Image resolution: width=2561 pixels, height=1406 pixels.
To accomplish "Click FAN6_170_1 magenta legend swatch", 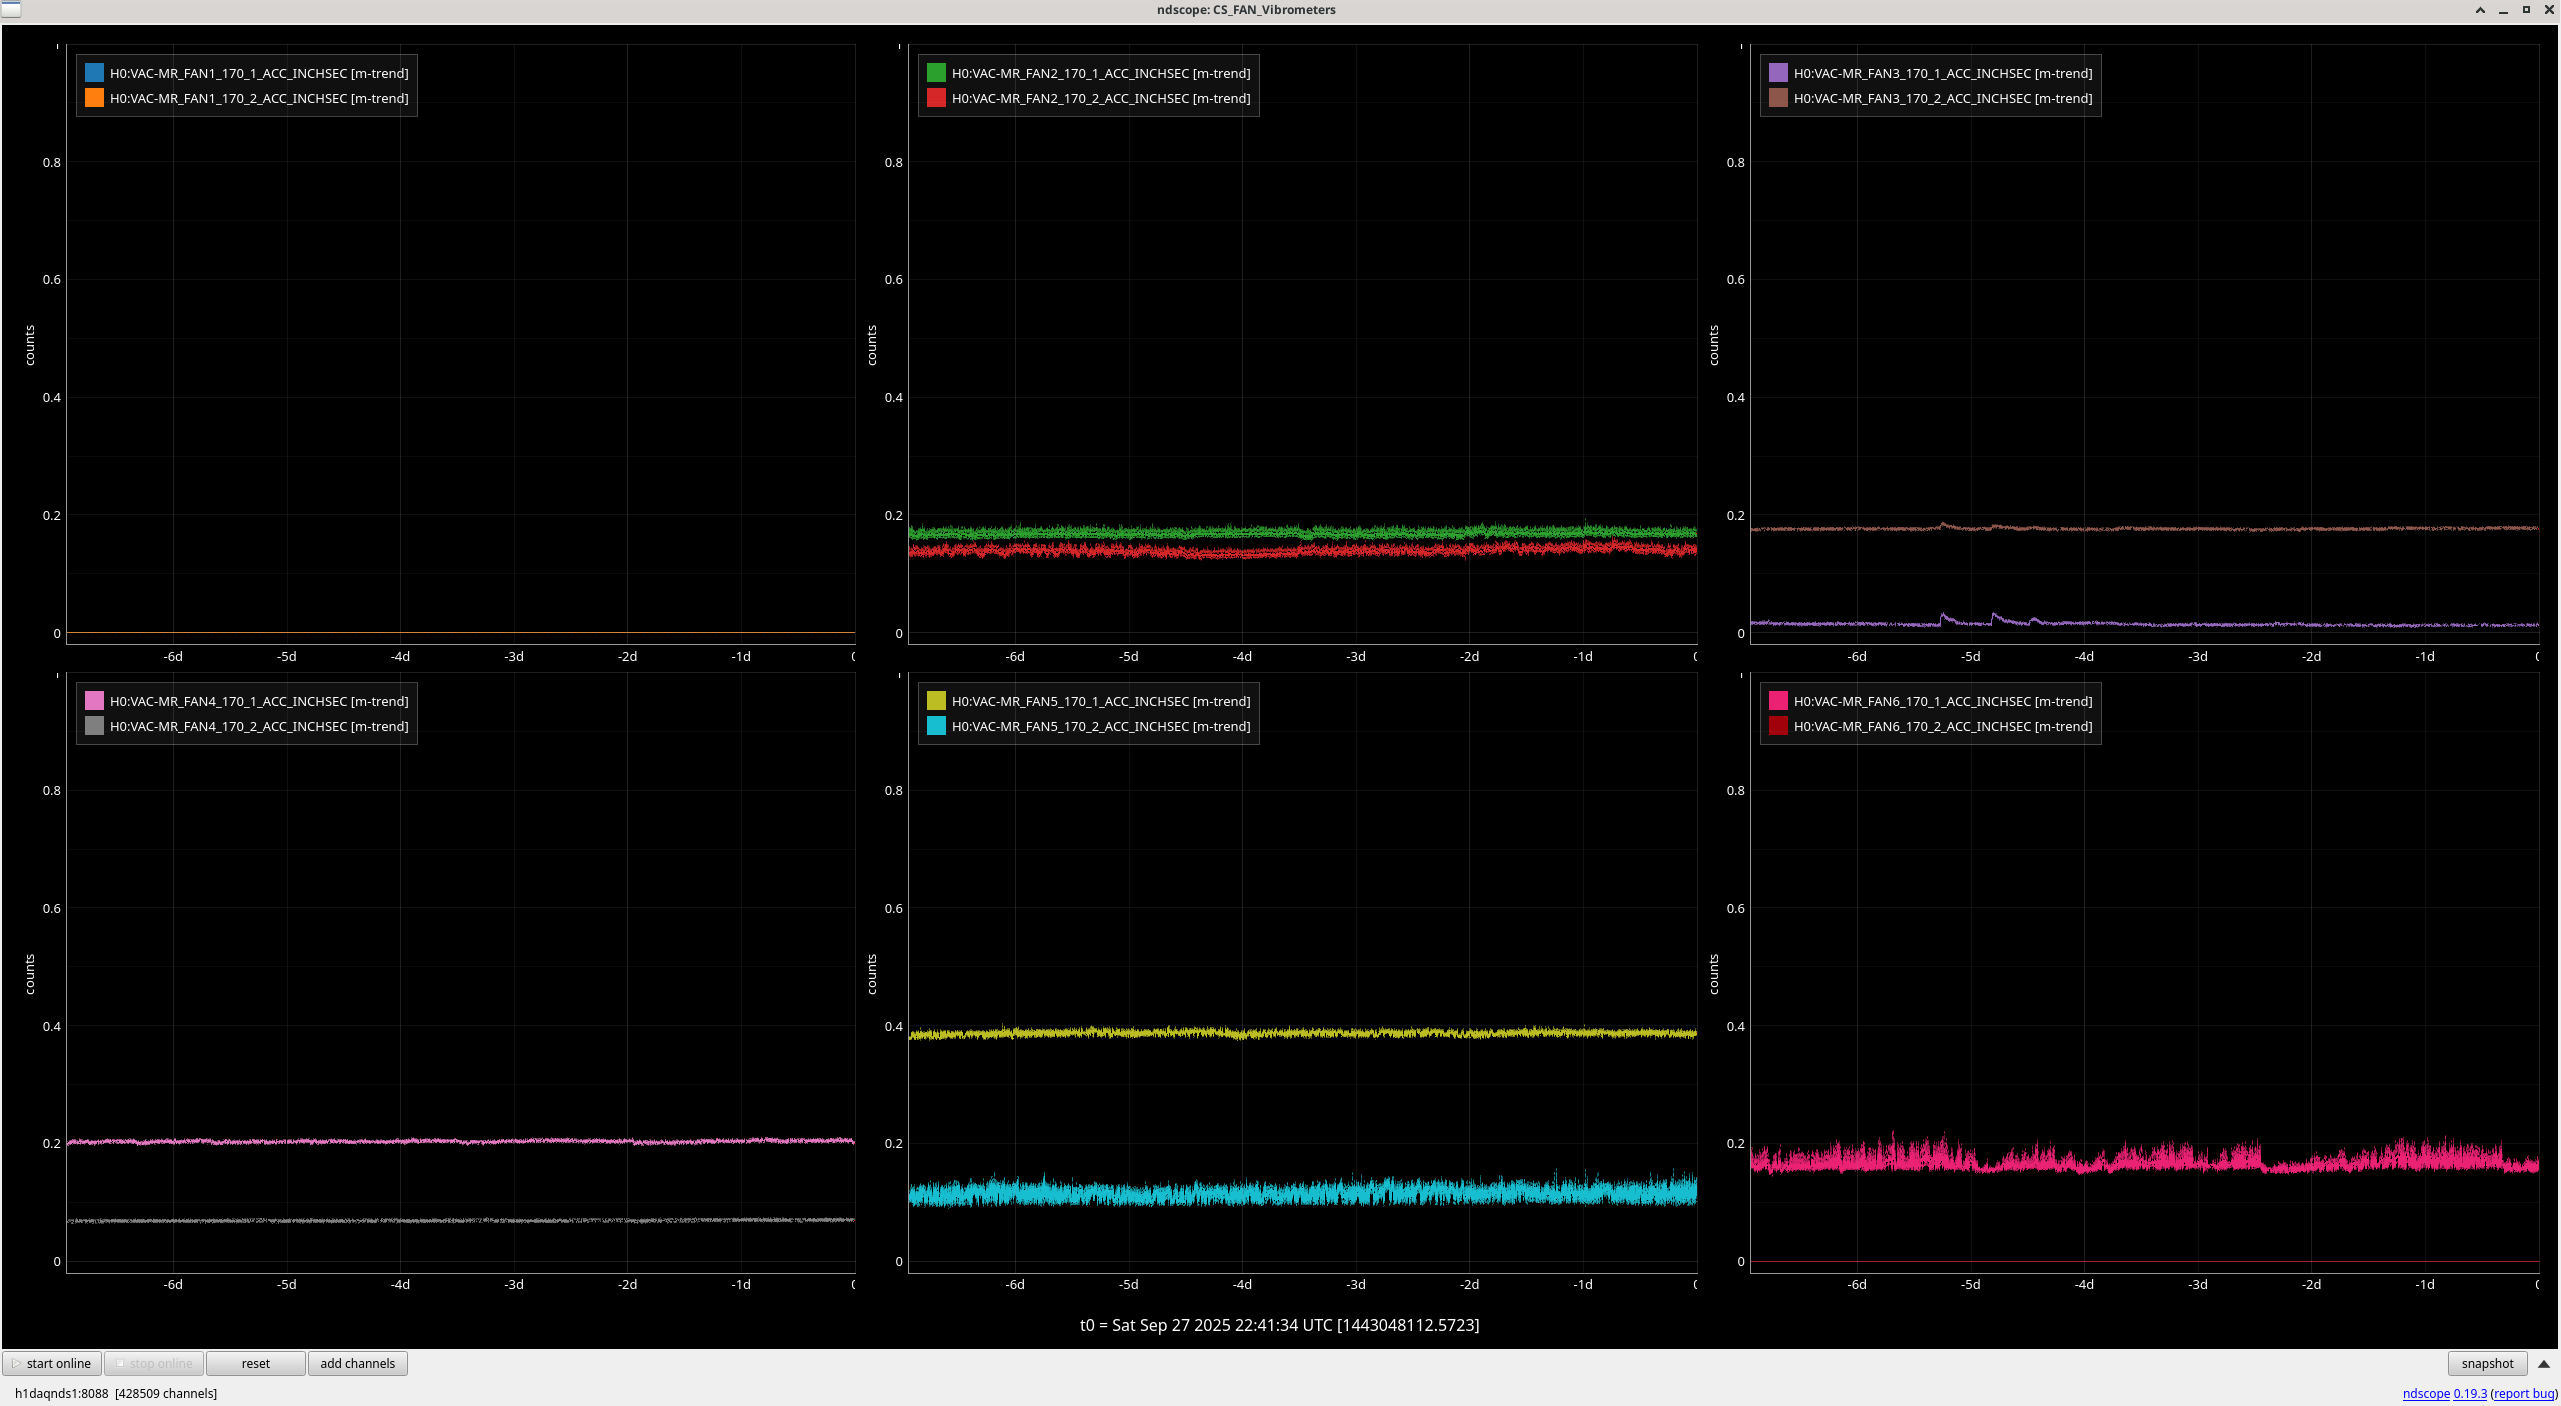I will pos(1778,701).
